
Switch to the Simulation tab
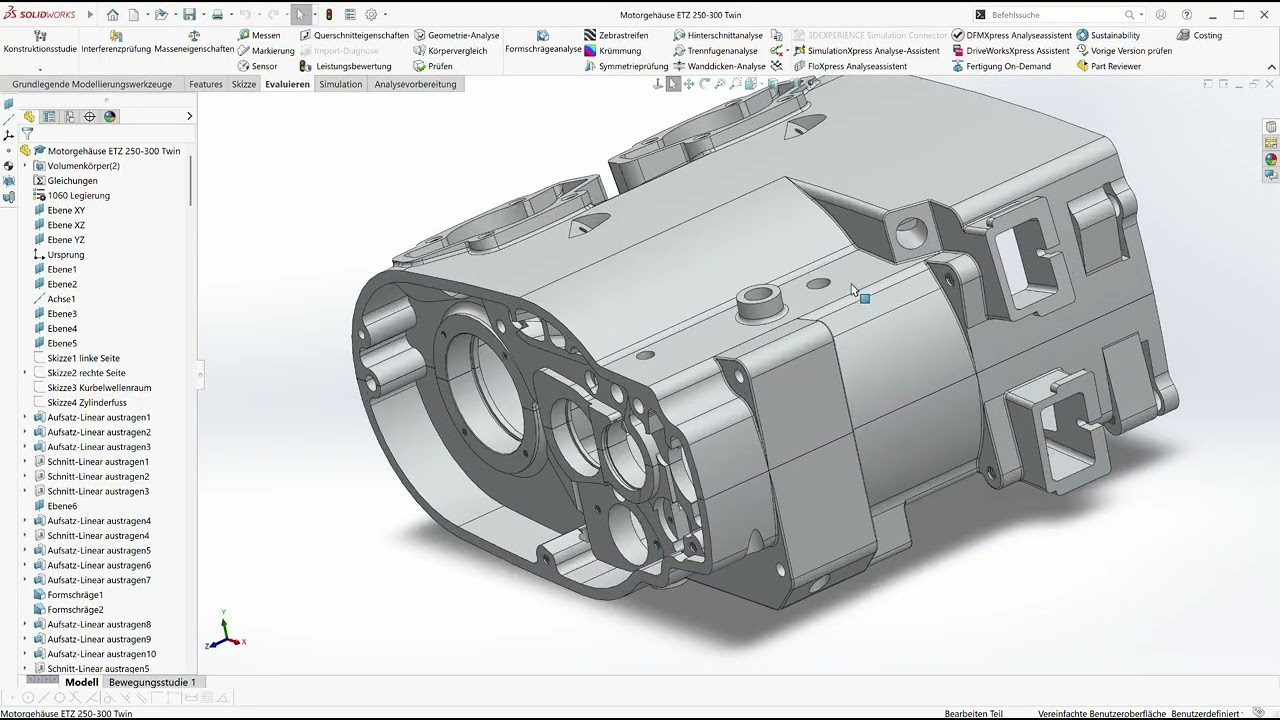[x=341, y=84]
